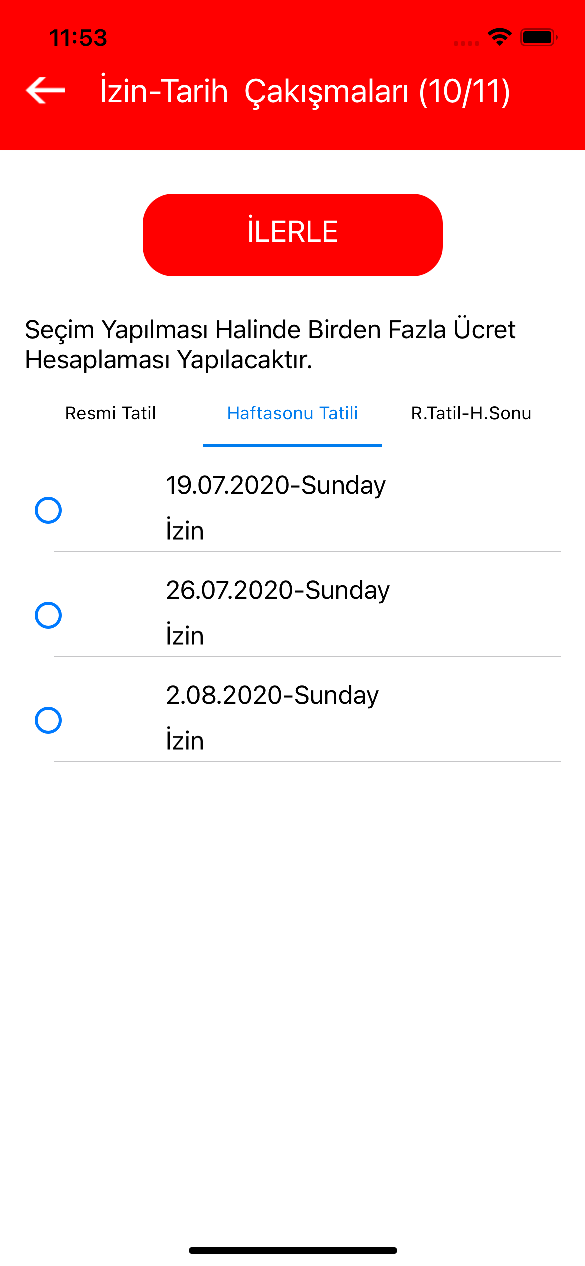Tap the 2.08.2020-Sunday date text
585x1266 pixels.
272,695
